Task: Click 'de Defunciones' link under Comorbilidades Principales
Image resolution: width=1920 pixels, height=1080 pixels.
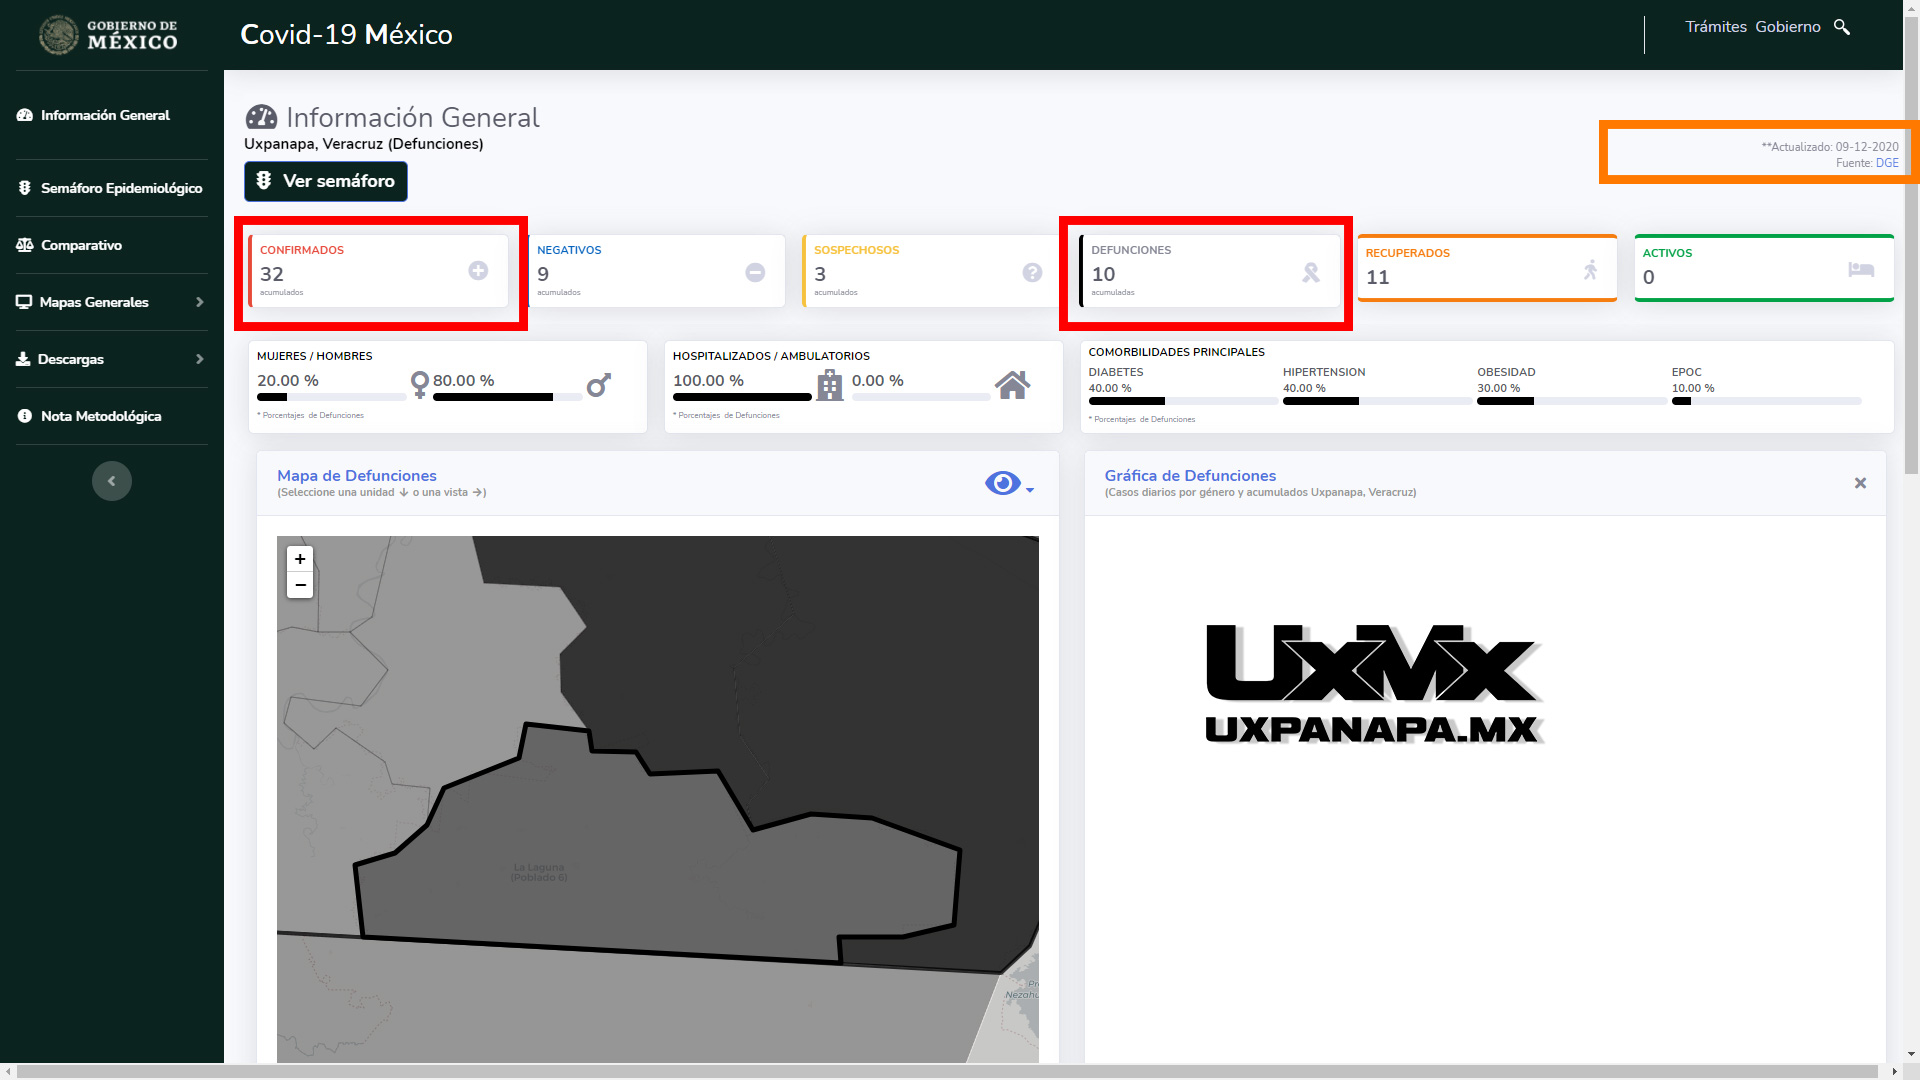Action: [1167, 419]
